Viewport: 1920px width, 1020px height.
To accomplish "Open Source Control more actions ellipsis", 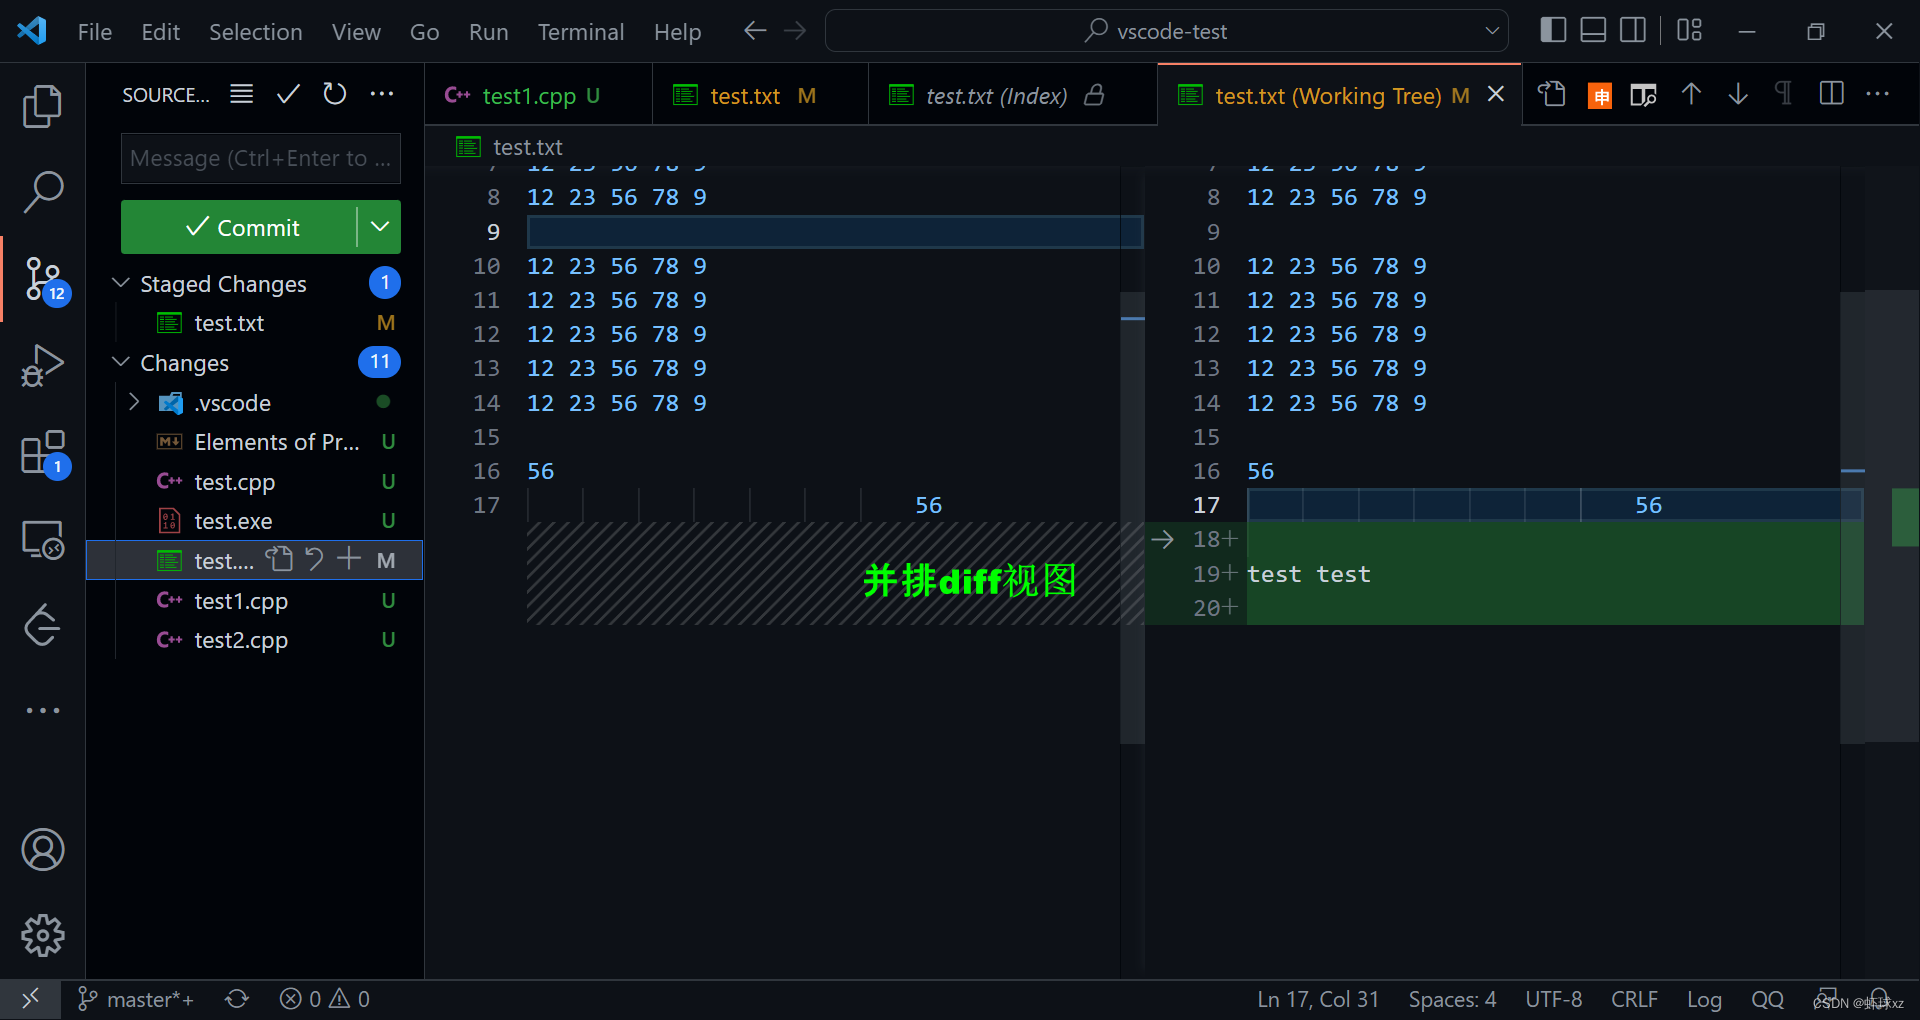I will tap(382, 94).
